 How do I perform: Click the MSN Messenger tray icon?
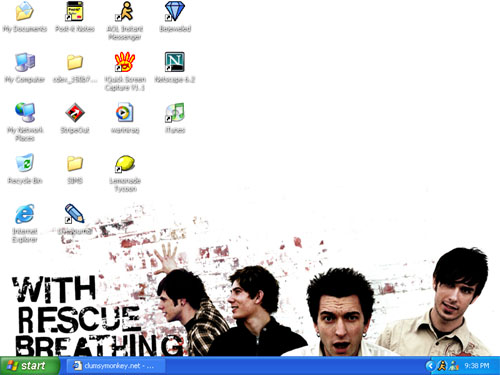[453, 366]
